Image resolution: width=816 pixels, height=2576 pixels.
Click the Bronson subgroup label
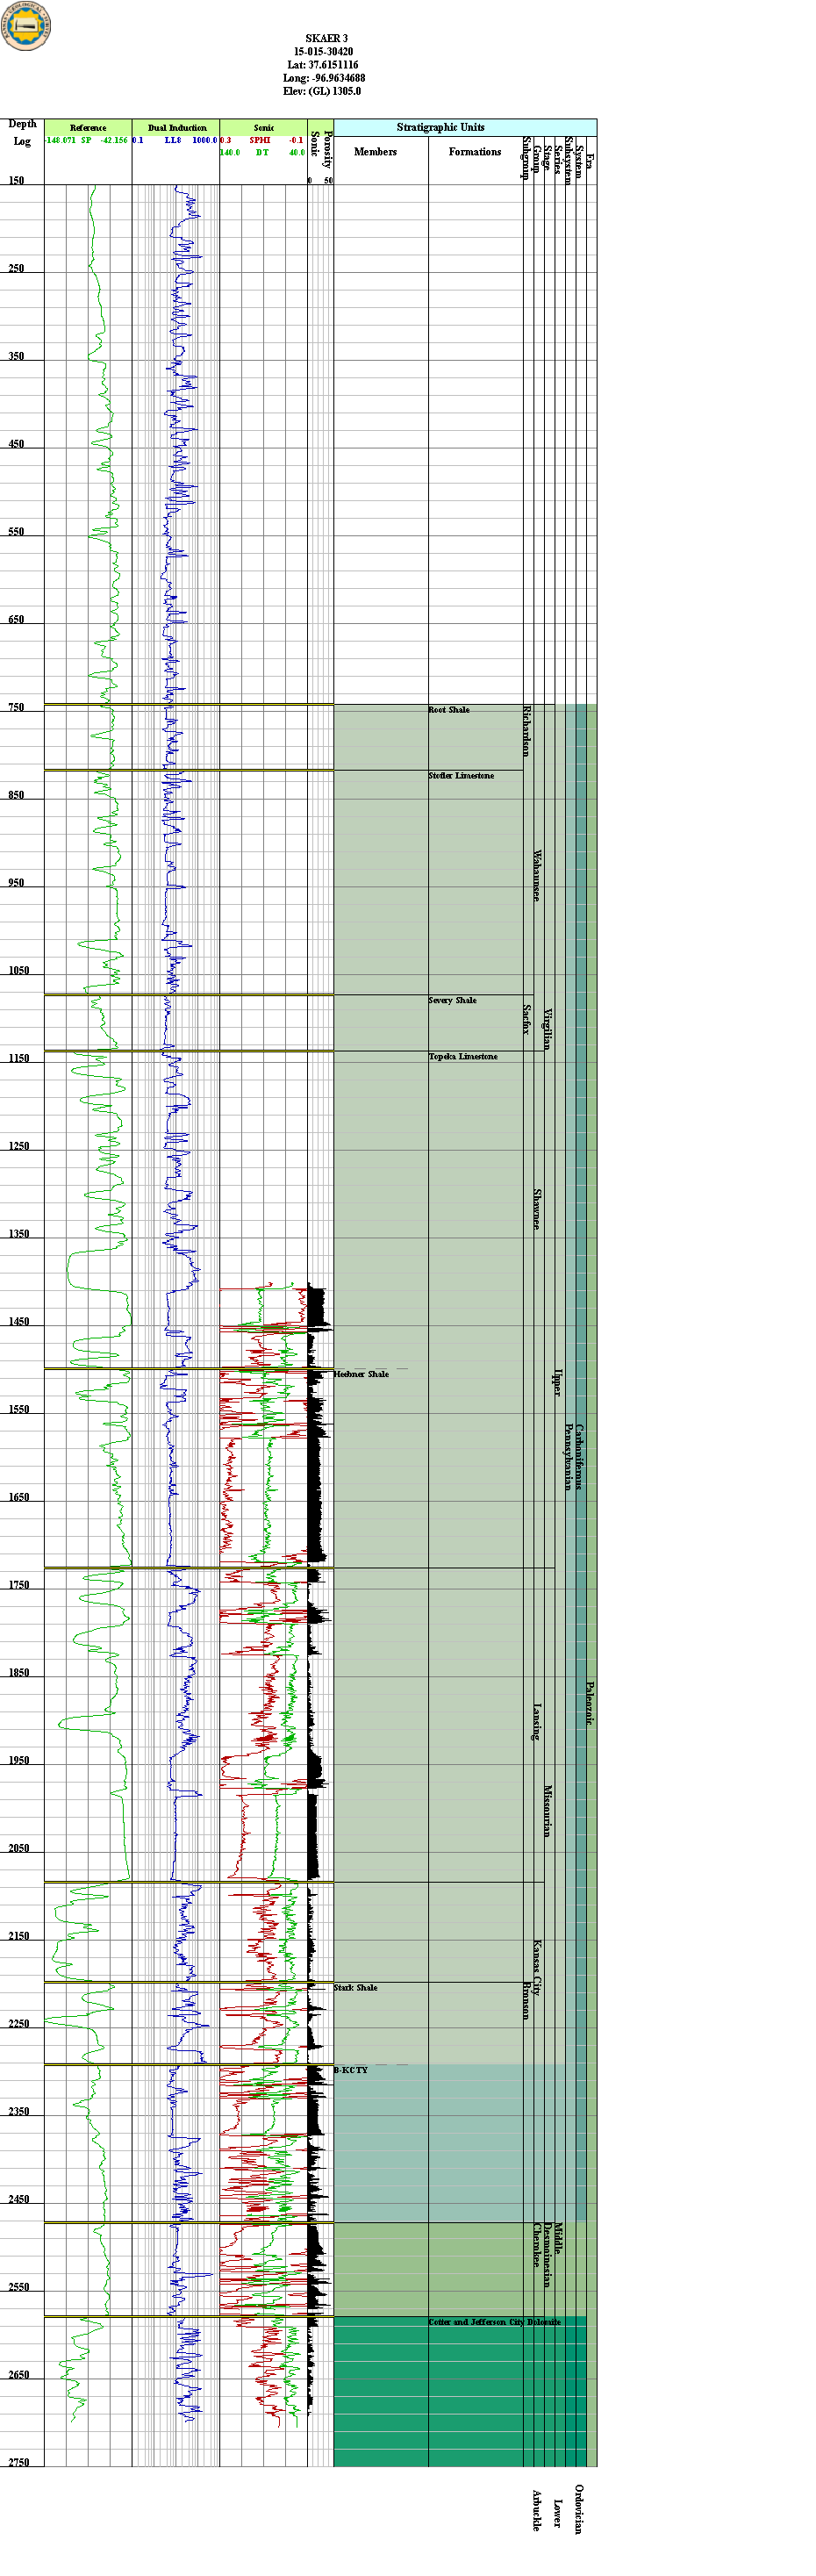[x=526, y=2001]
